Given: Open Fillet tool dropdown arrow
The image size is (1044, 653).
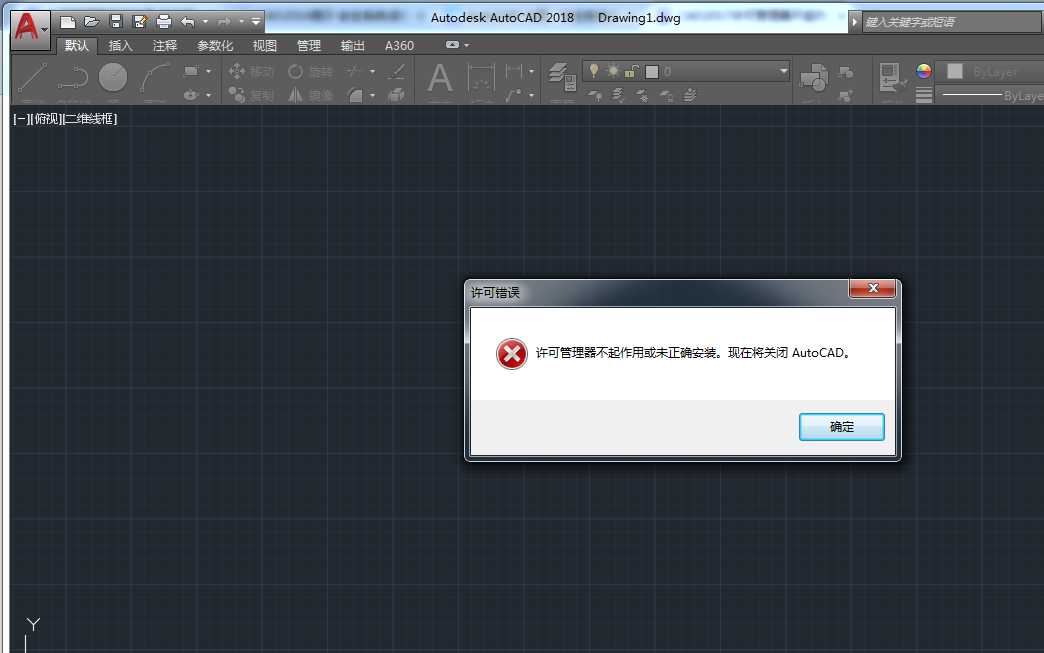Looking at the screenshot, I should [x=372, y=95].
